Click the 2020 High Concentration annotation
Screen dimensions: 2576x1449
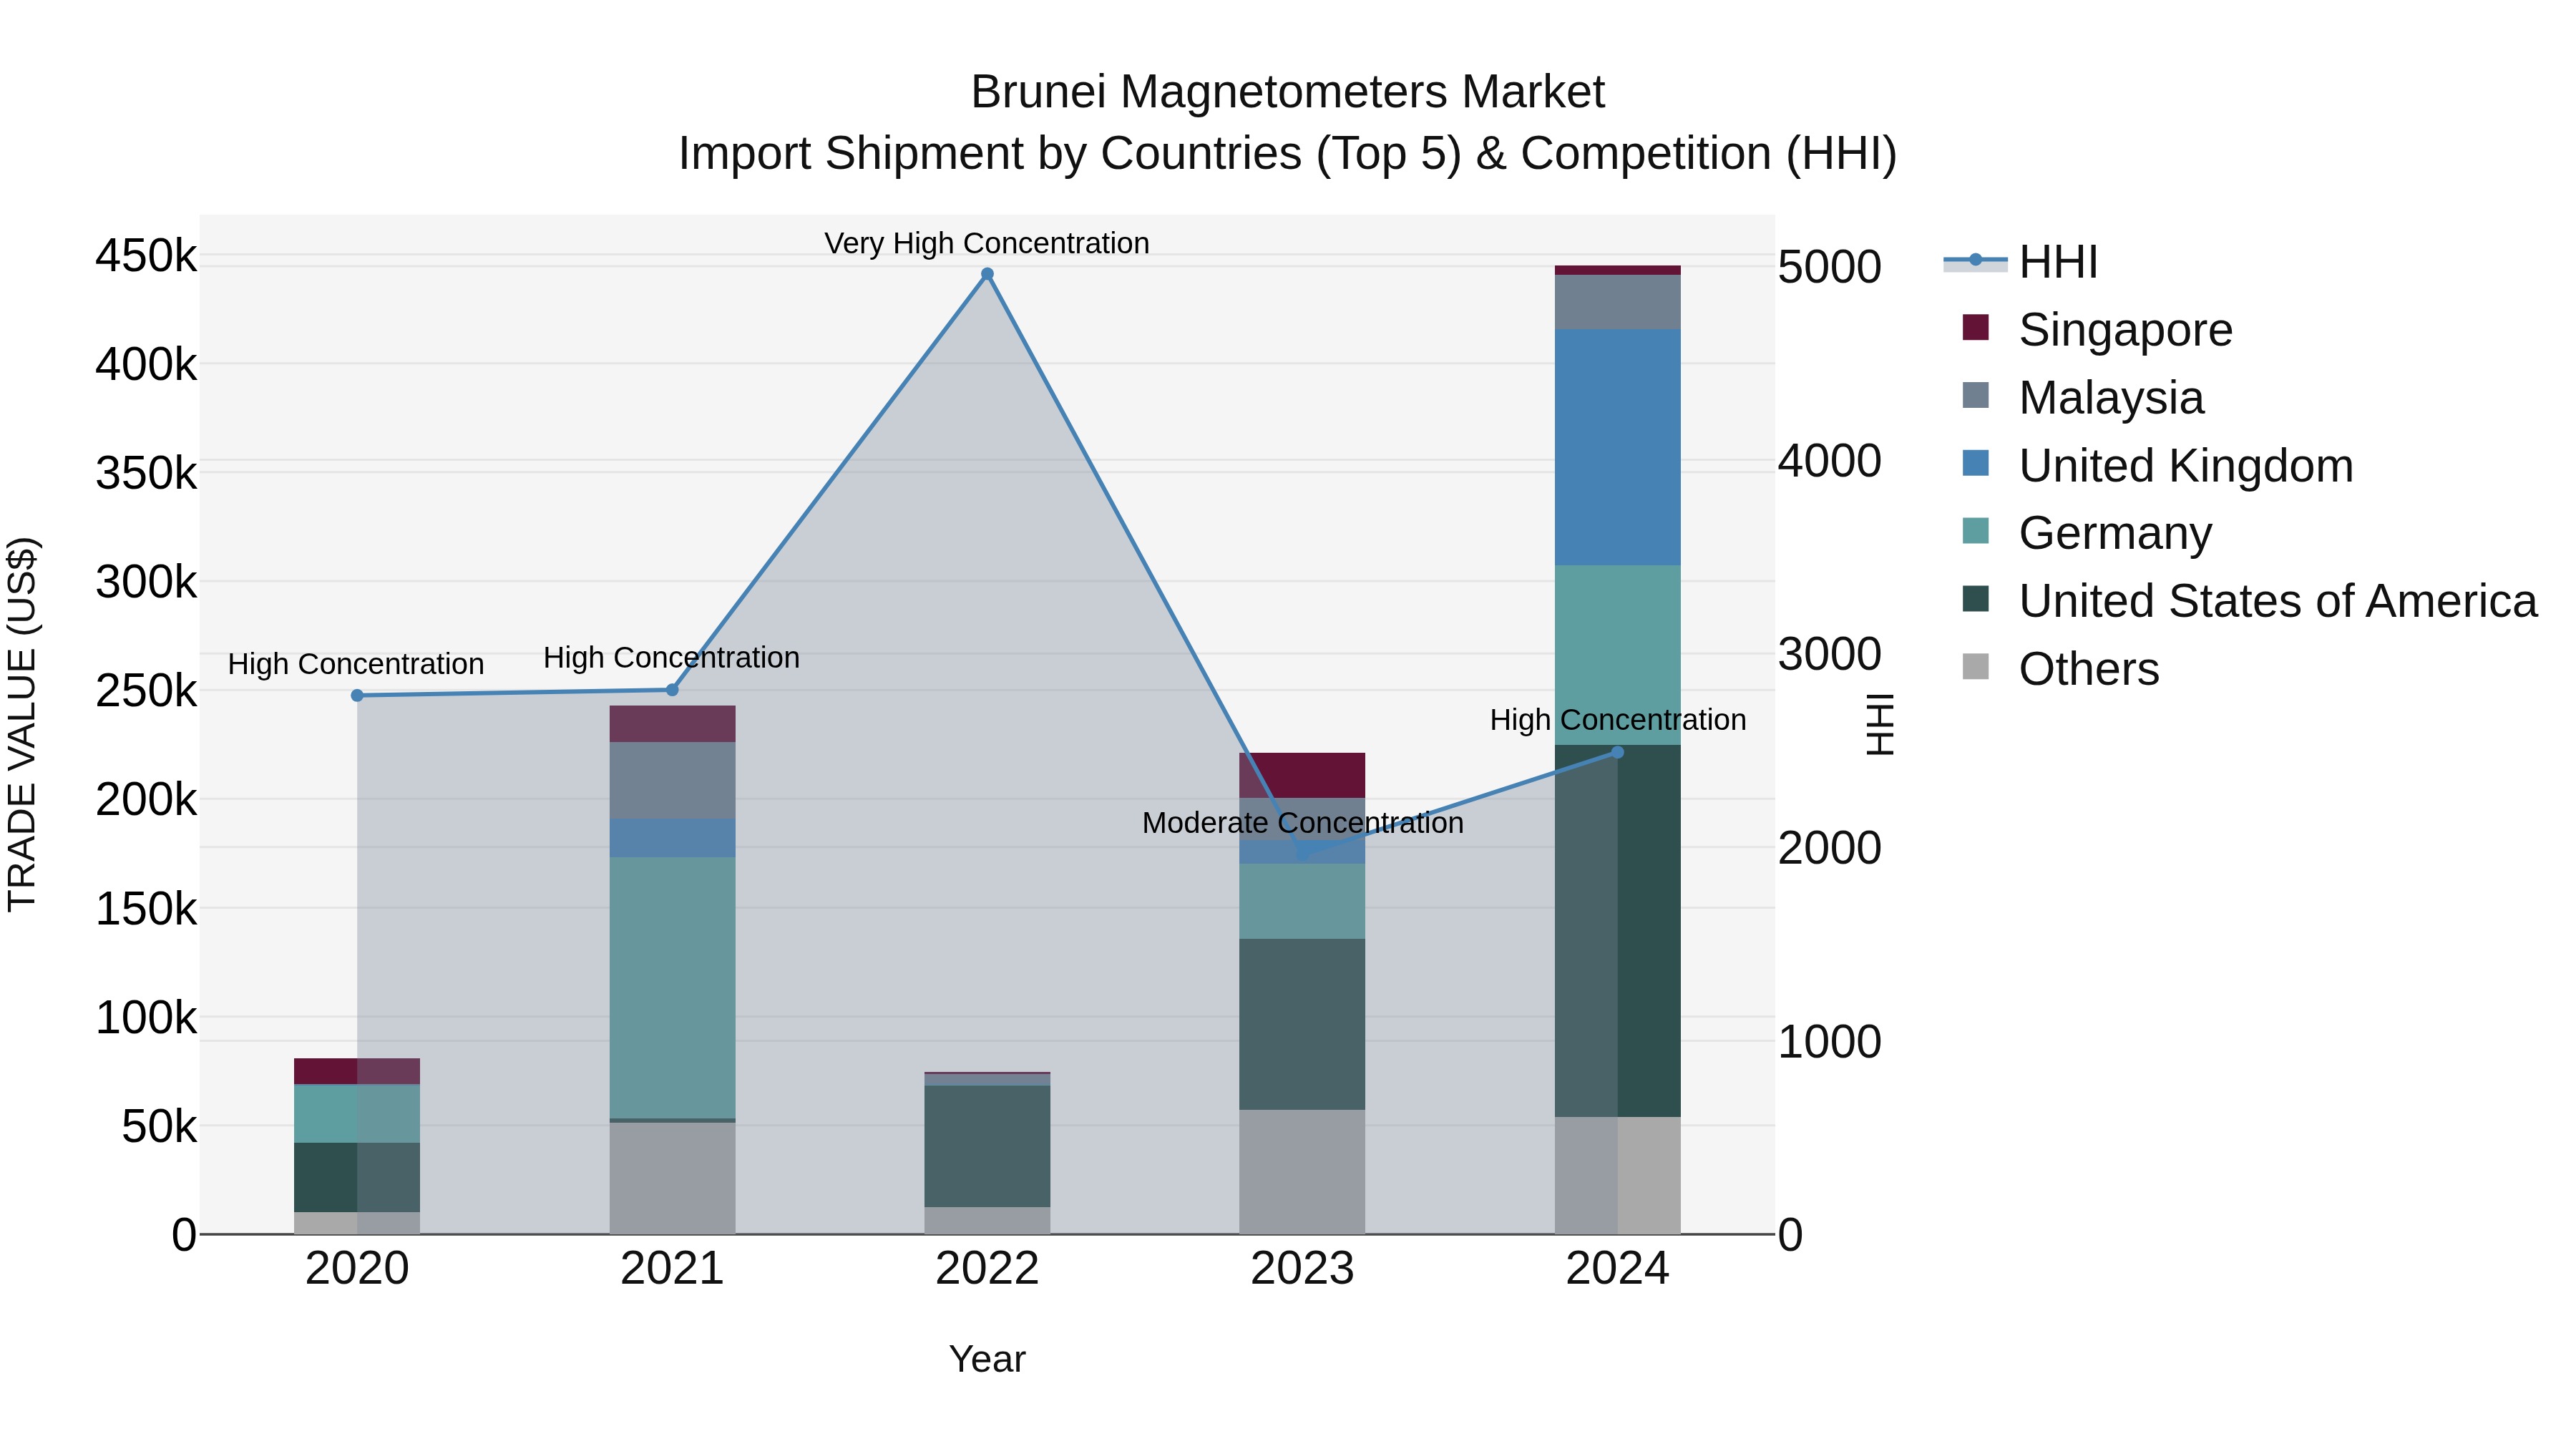click(x=356, y=663)
